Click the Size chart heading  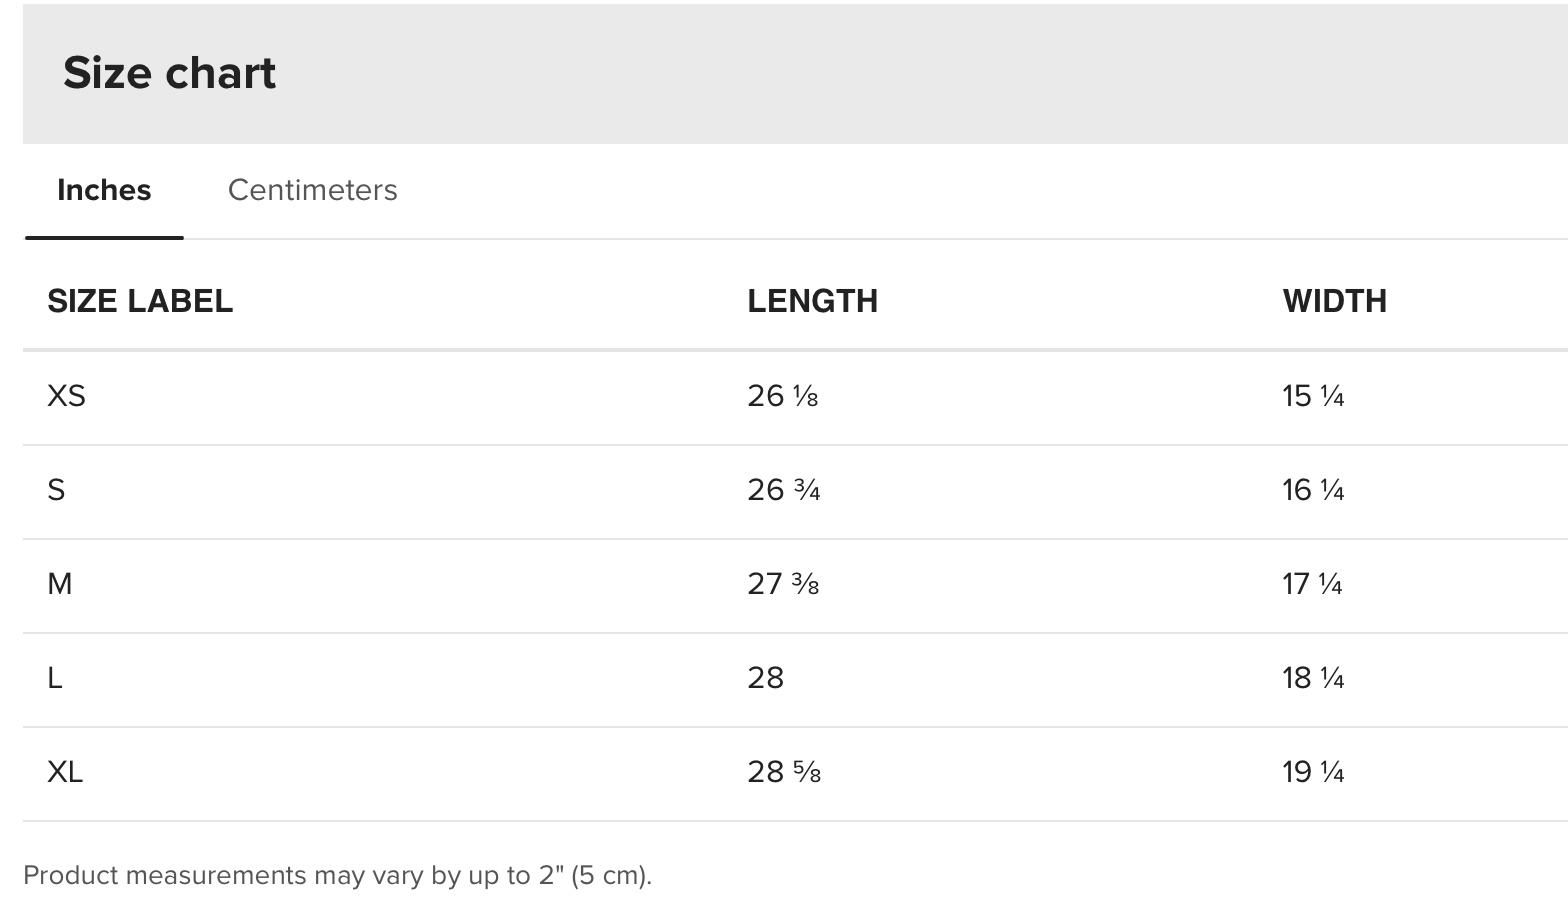(x=169, y=73)
